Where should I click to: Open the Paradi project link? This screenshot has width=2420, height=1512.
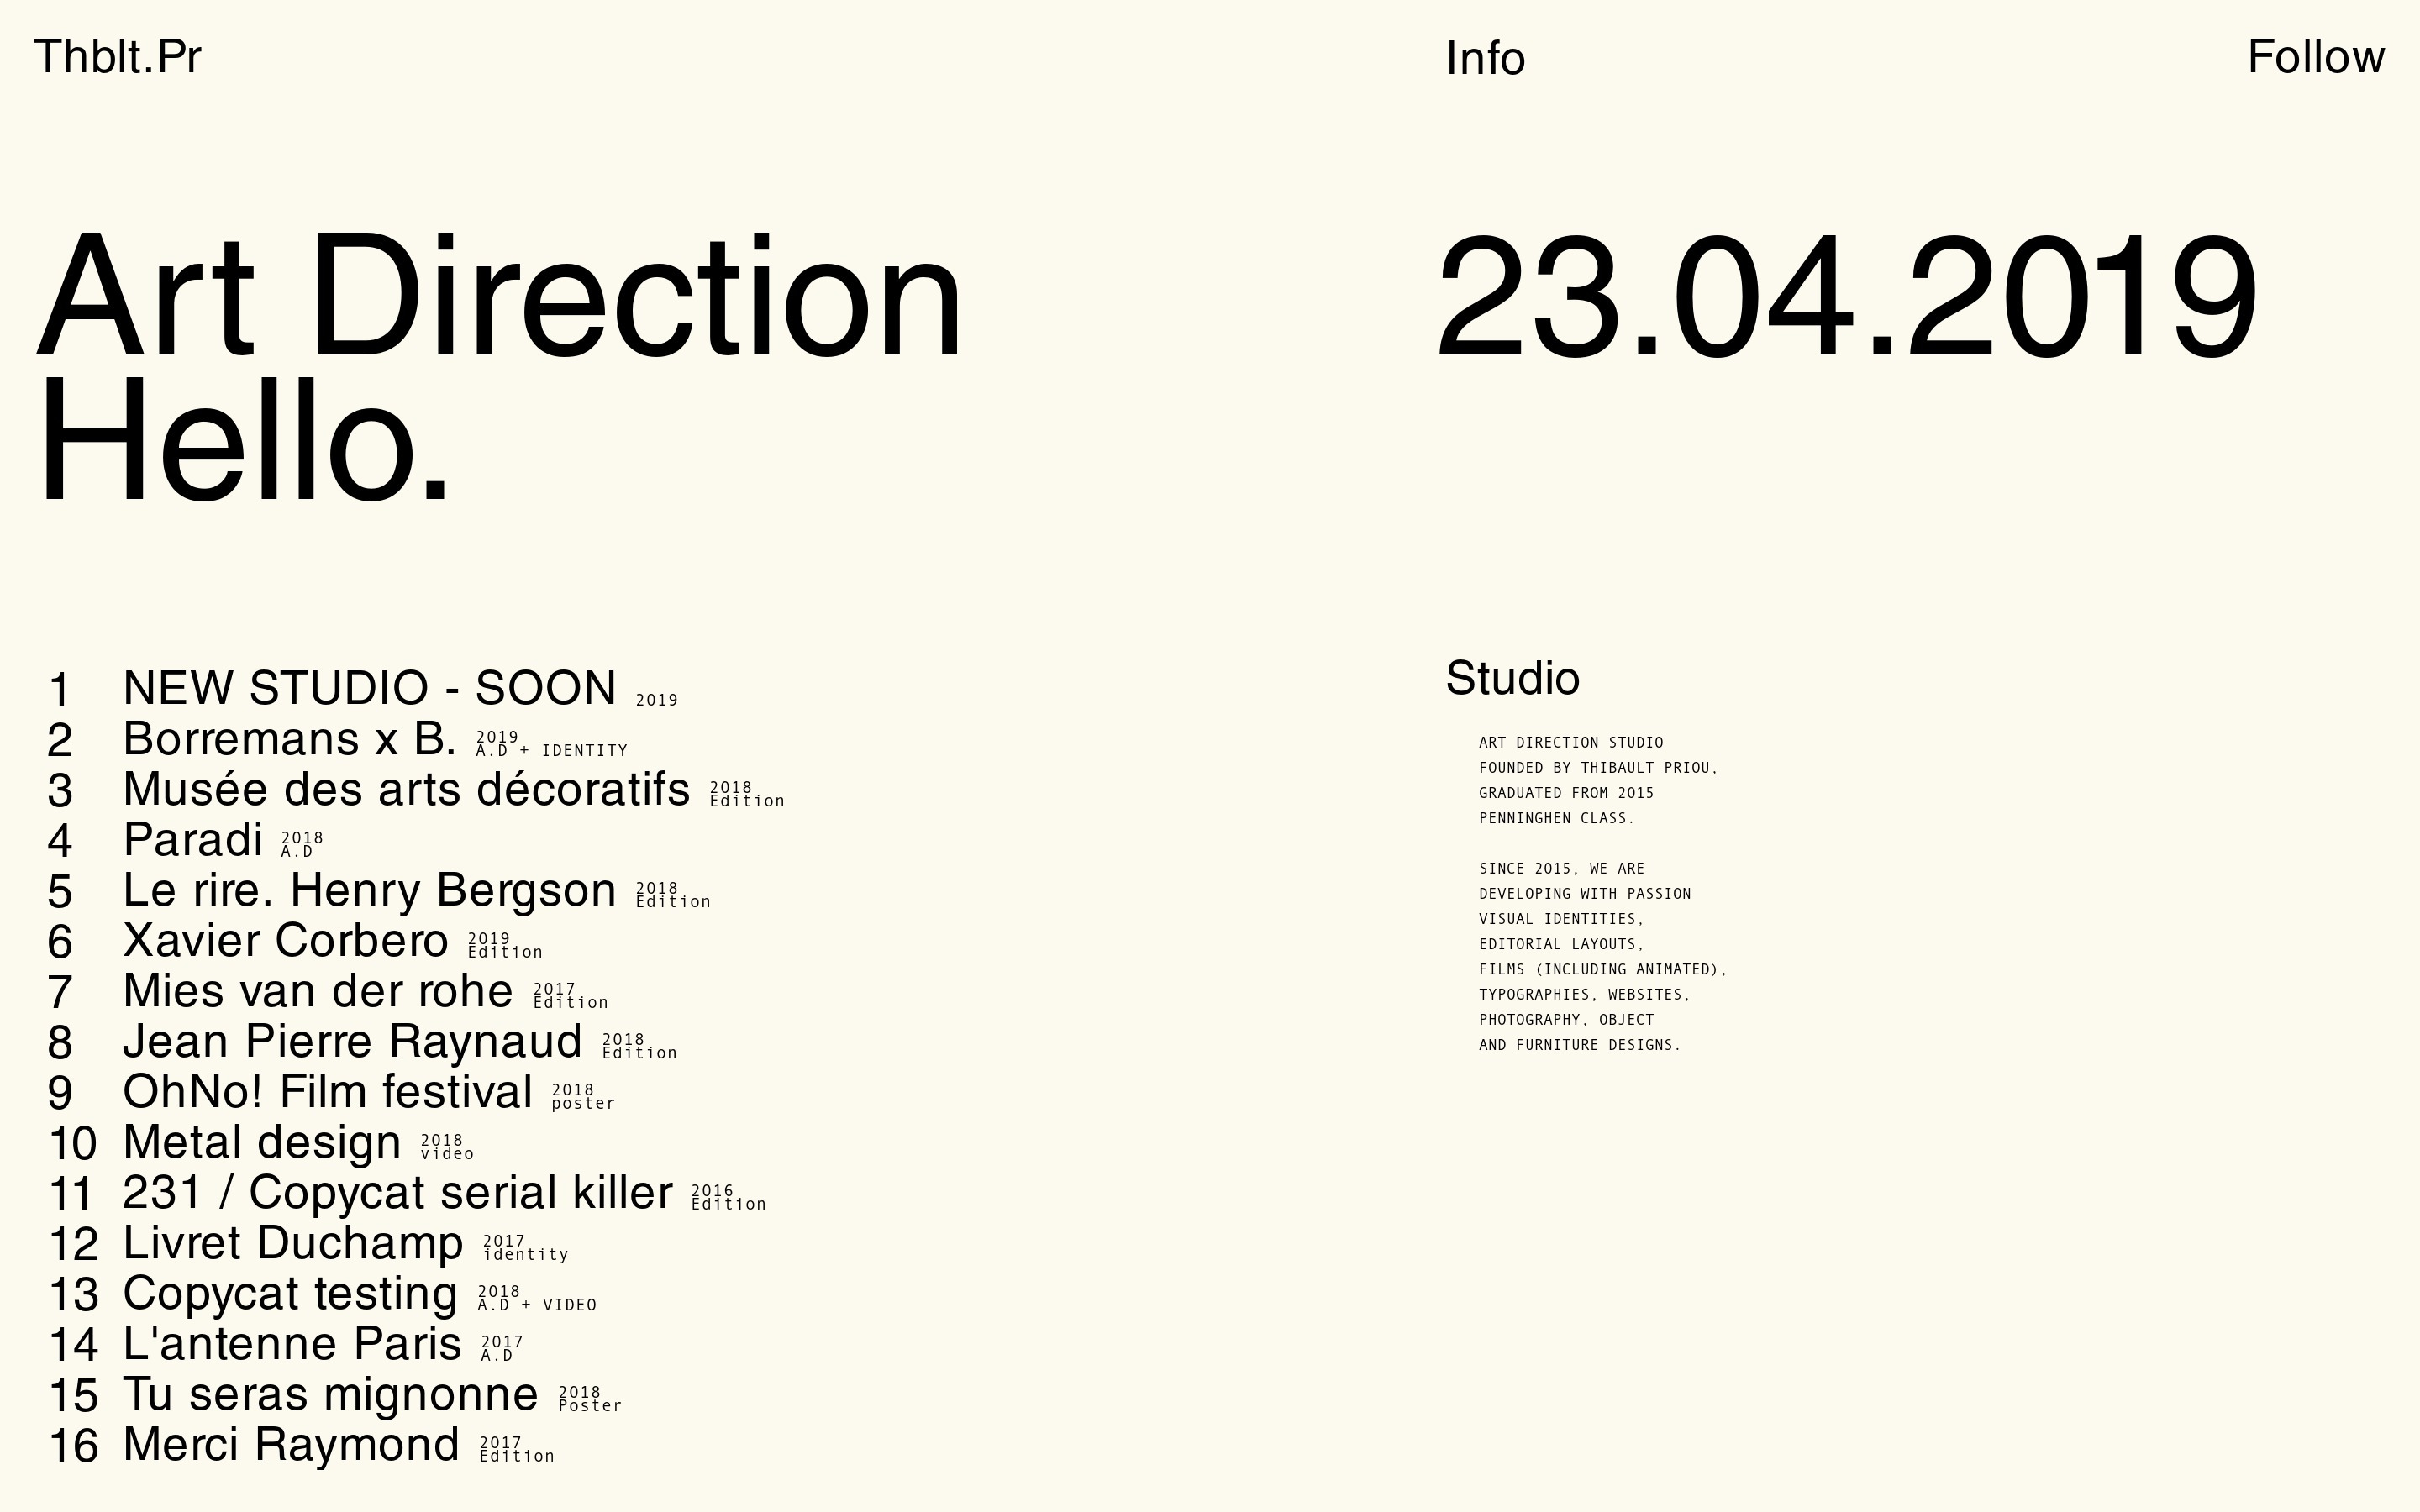193,840
